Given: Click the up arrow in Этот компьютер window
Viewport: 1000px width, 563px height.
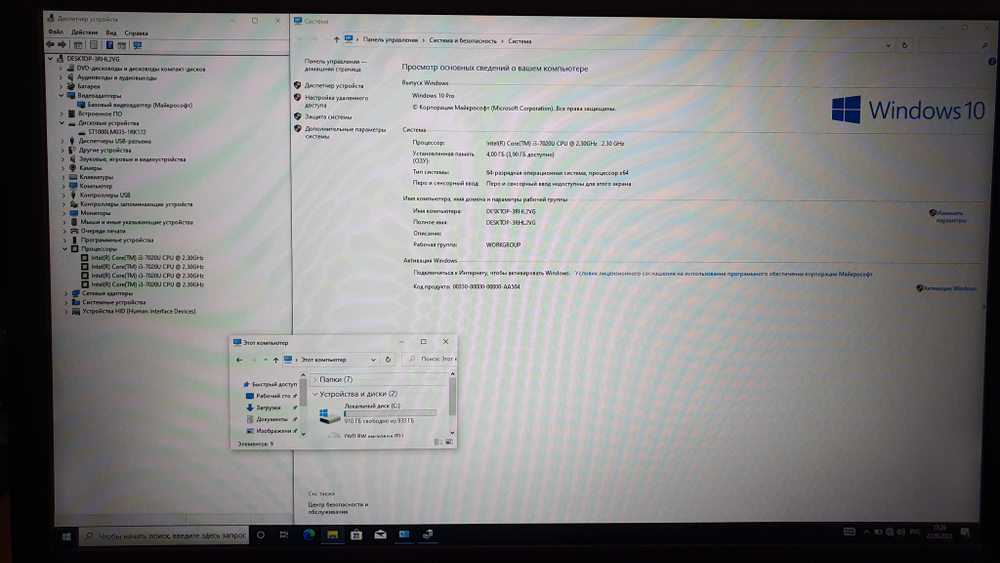Looking at the screenshot, I should pos(276,360).
